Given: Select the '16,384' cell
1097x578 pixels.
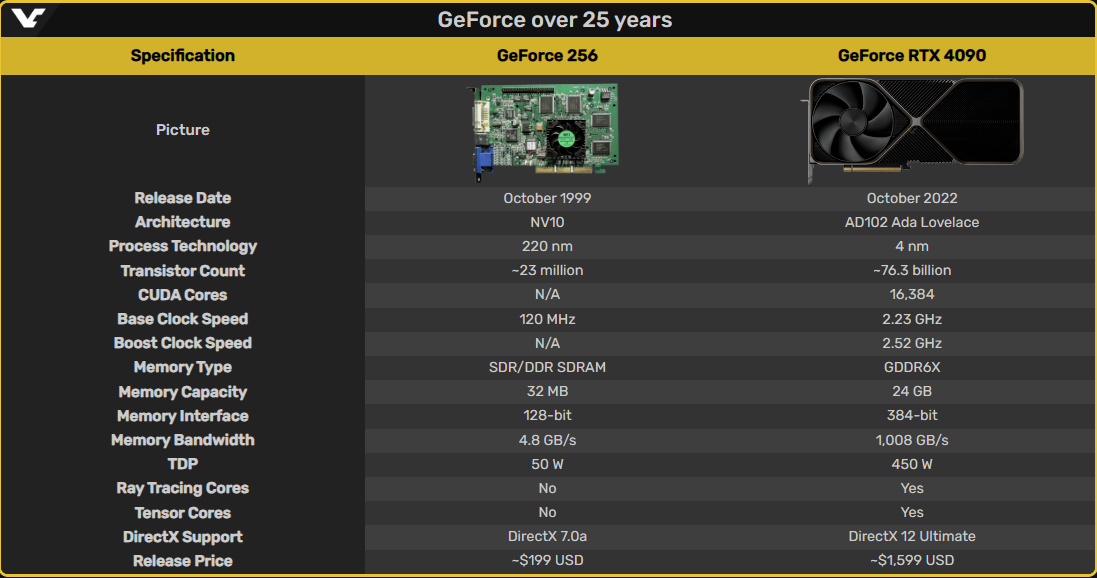Looking at the screenshot, I should pos(912,295).
